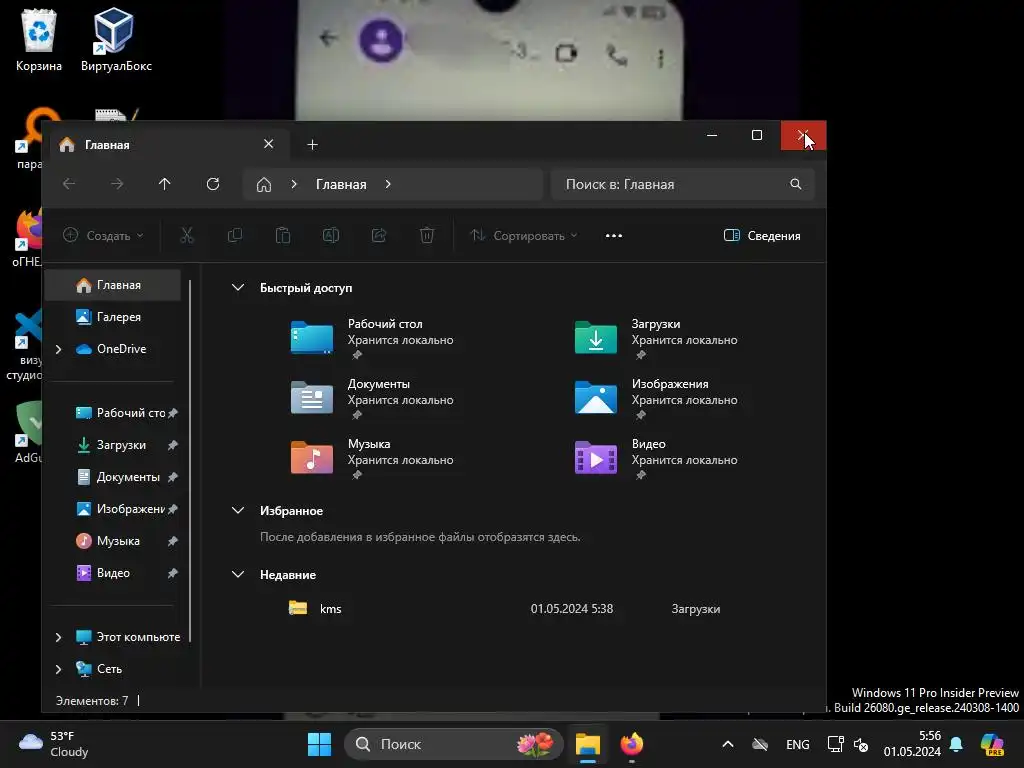The height and width of the screenshot is (768, 1024).
Task: Click the navigation pane scrollbar
Action: point(190,460)
